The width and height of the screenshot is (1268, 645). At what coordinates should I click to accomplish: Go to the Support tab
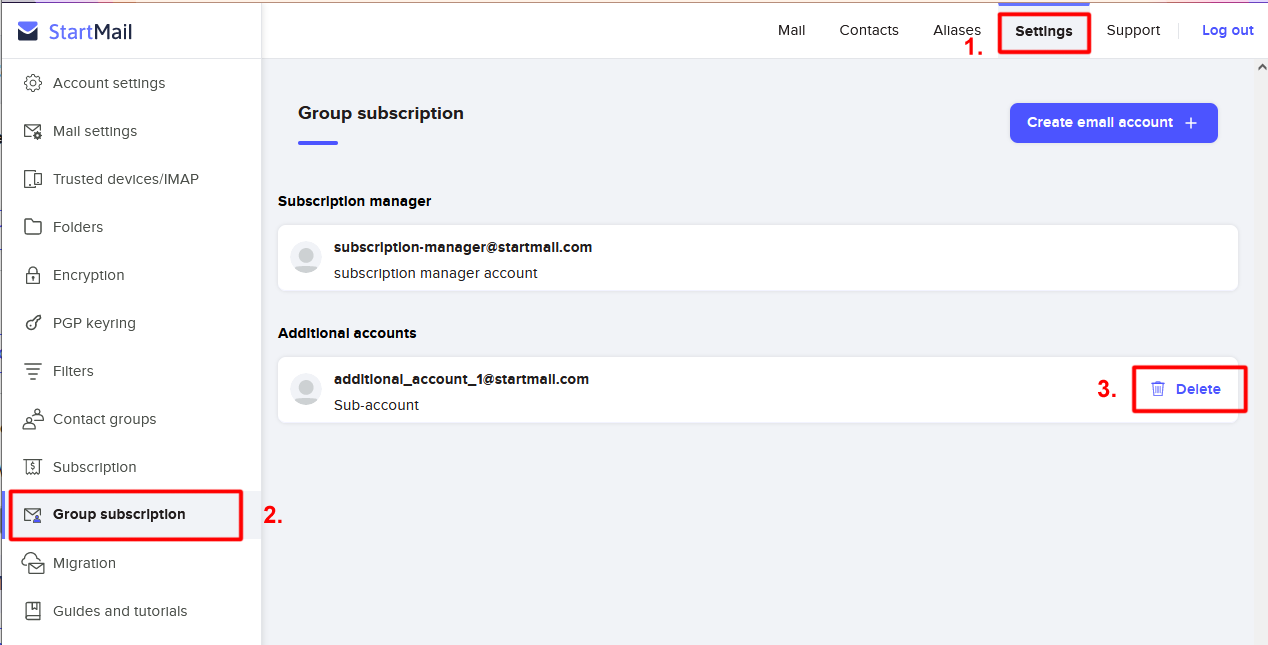1133,30
